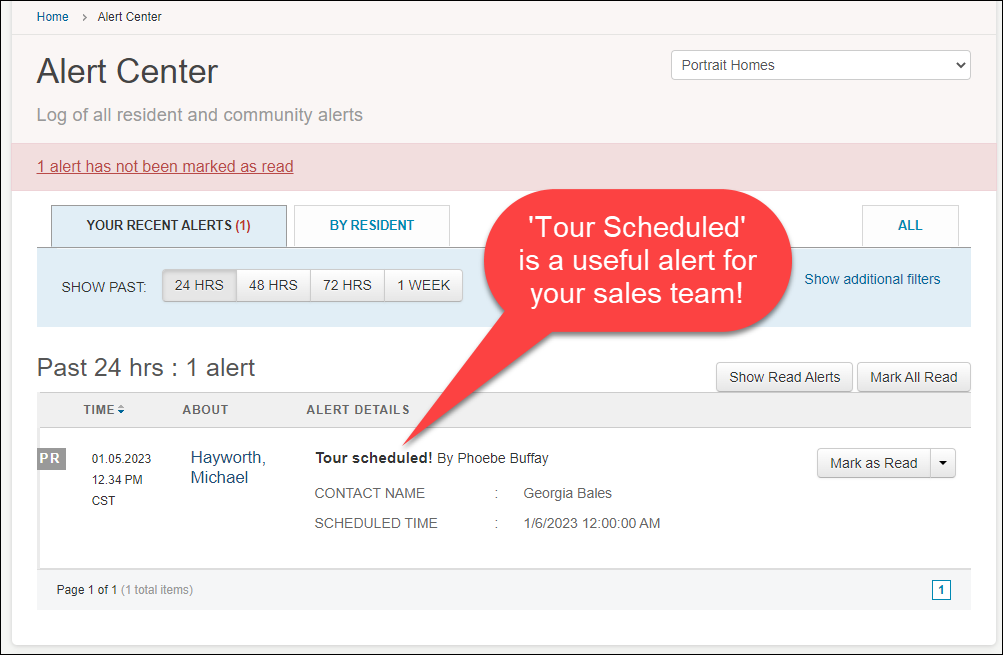This screenshot has height=655, width=1003.
Task: Click the PR badge on the alert row
Action: [x=51, y=459]
